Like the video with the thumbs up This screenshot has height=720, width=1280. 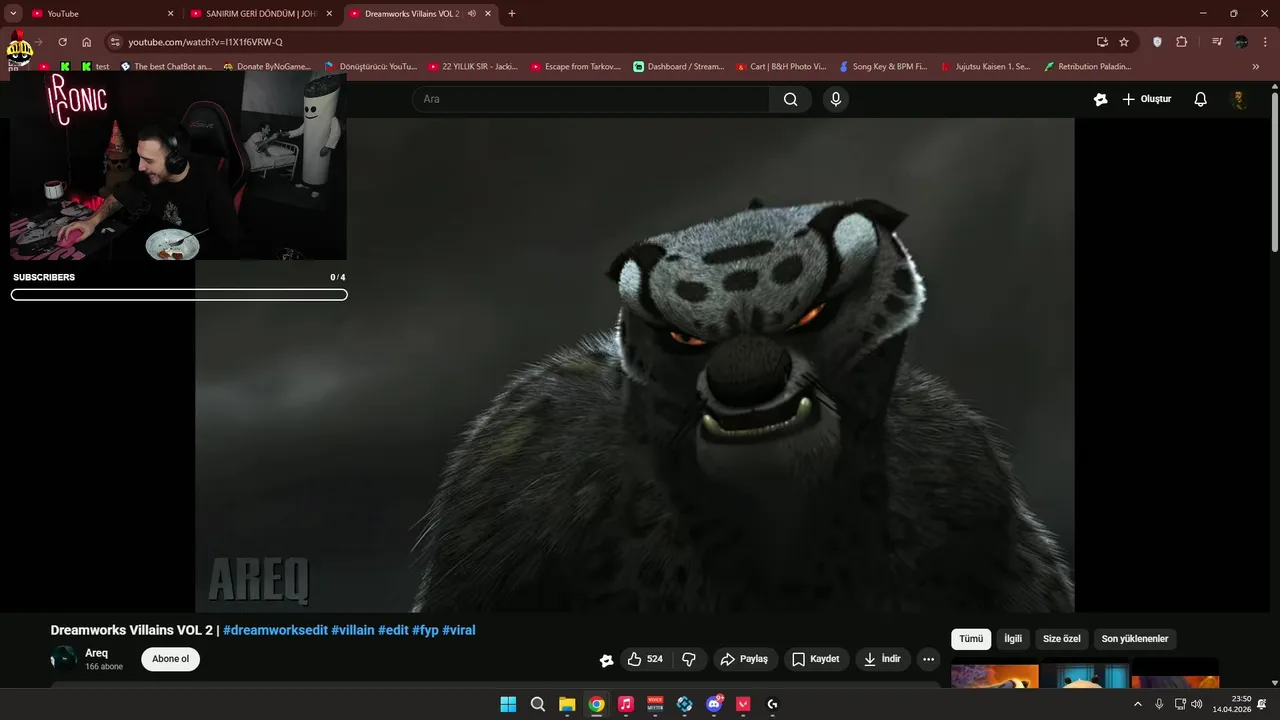click(646, 659)
